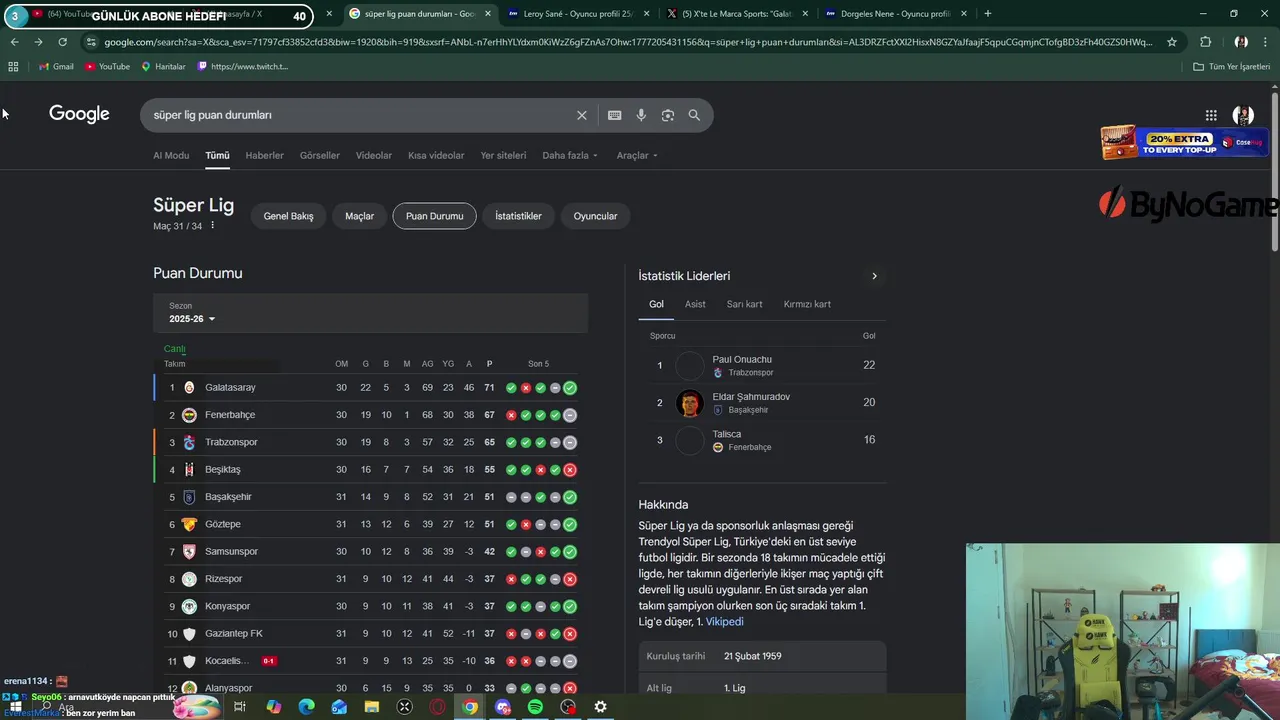Bookmark this page with the star icon

click(1172, 42)
